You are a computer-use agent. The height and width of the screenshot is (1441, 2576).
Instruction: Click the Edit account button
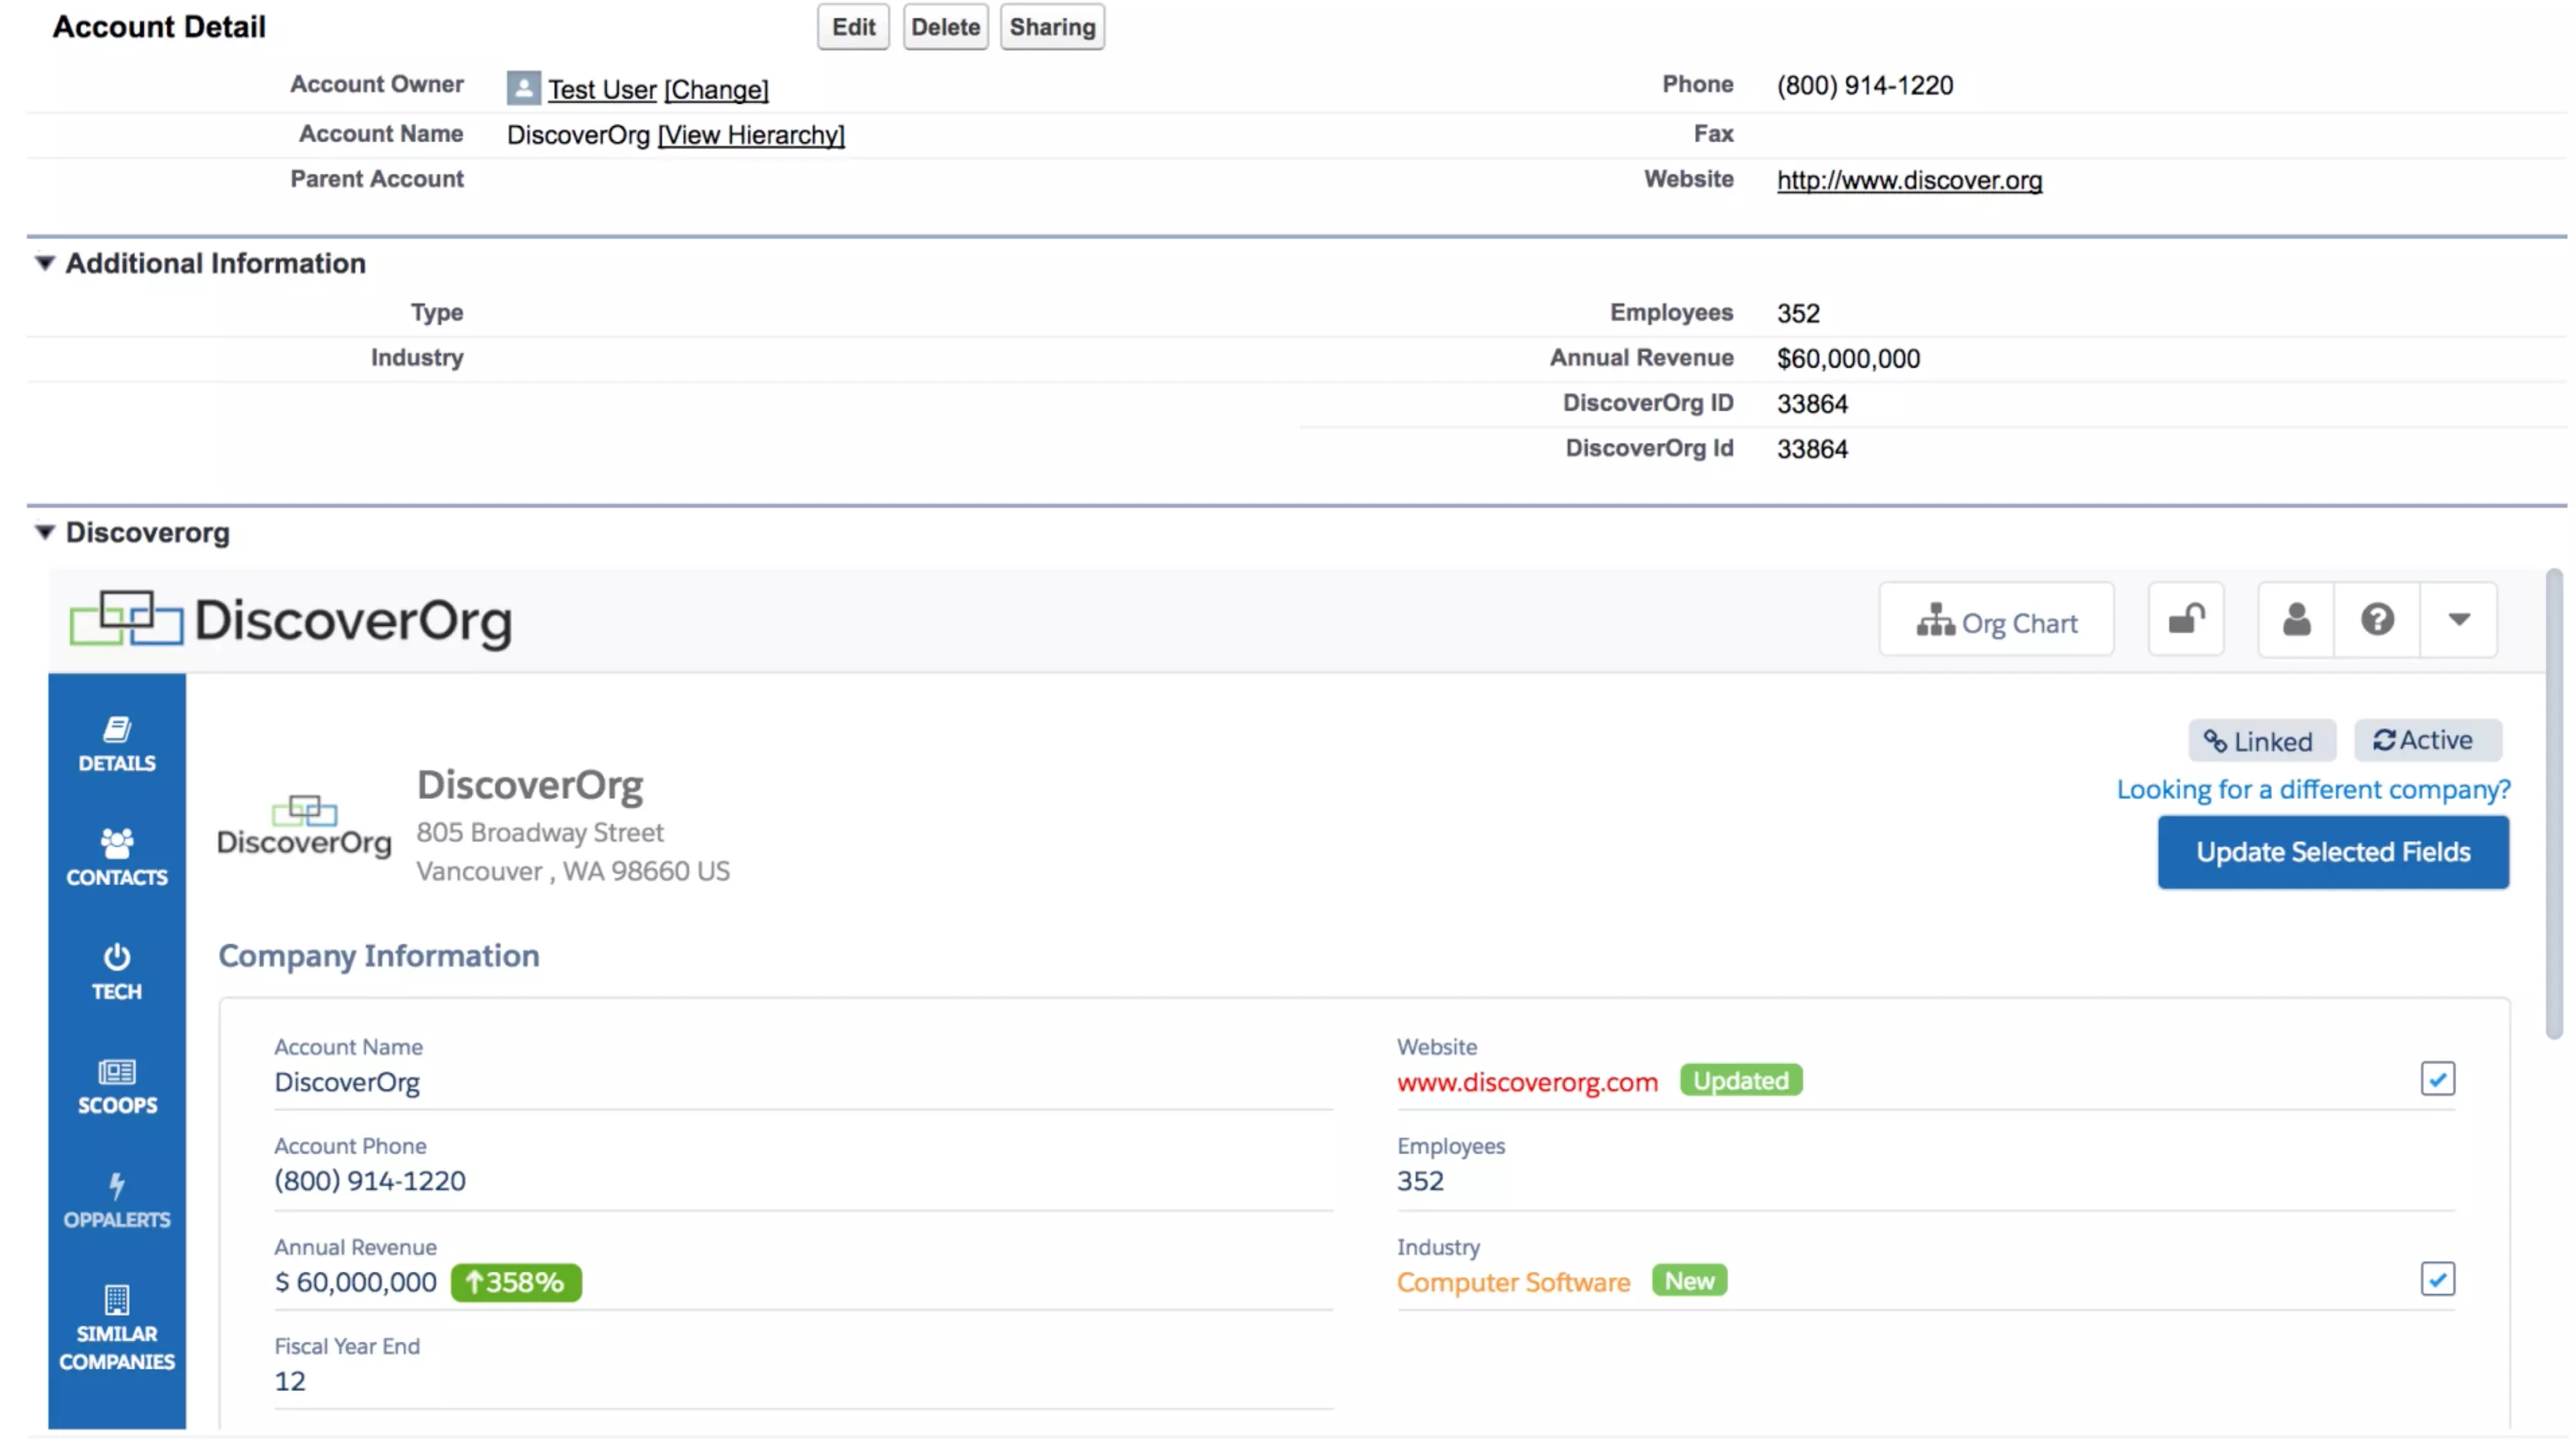pos(852,27)
